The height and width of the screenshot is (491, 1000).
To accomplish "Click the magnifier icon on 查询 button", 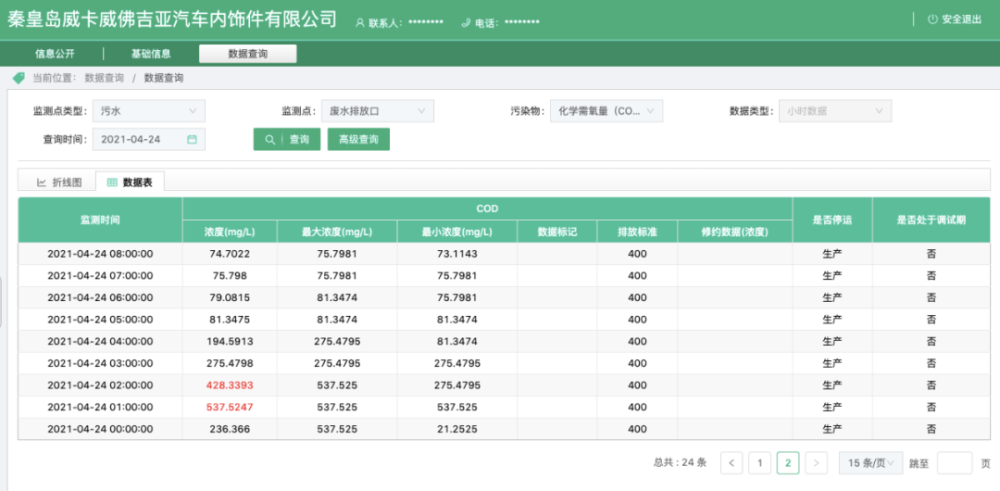I will coord(270,140).
